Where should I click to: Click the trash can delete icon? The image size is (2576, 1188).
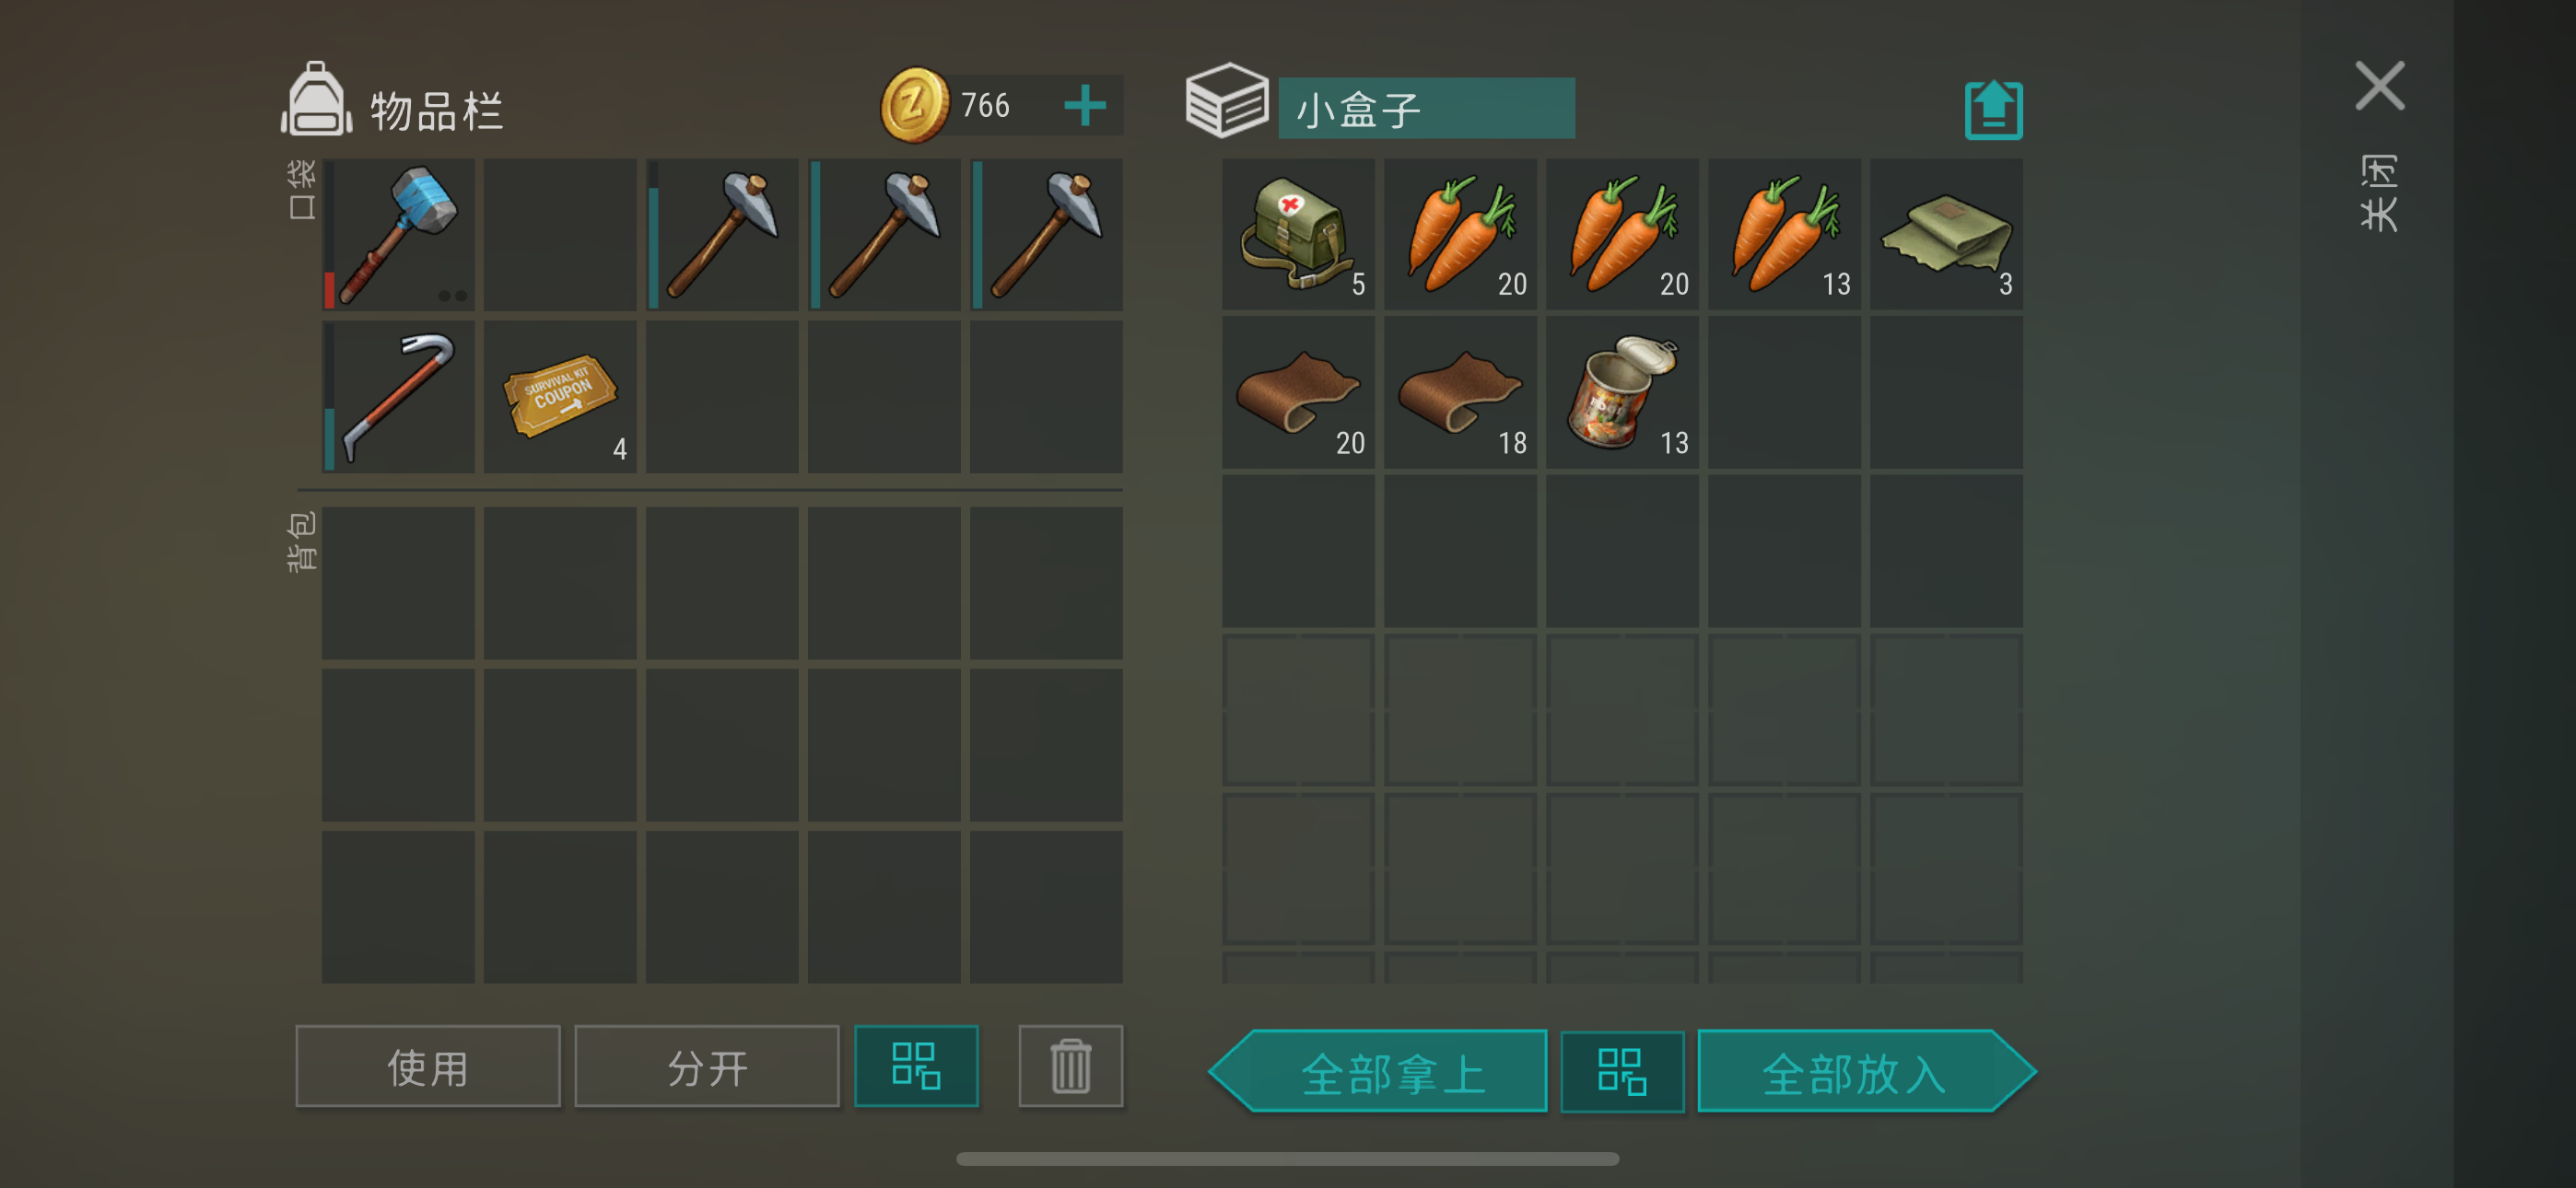(x=1070, y=1066)
